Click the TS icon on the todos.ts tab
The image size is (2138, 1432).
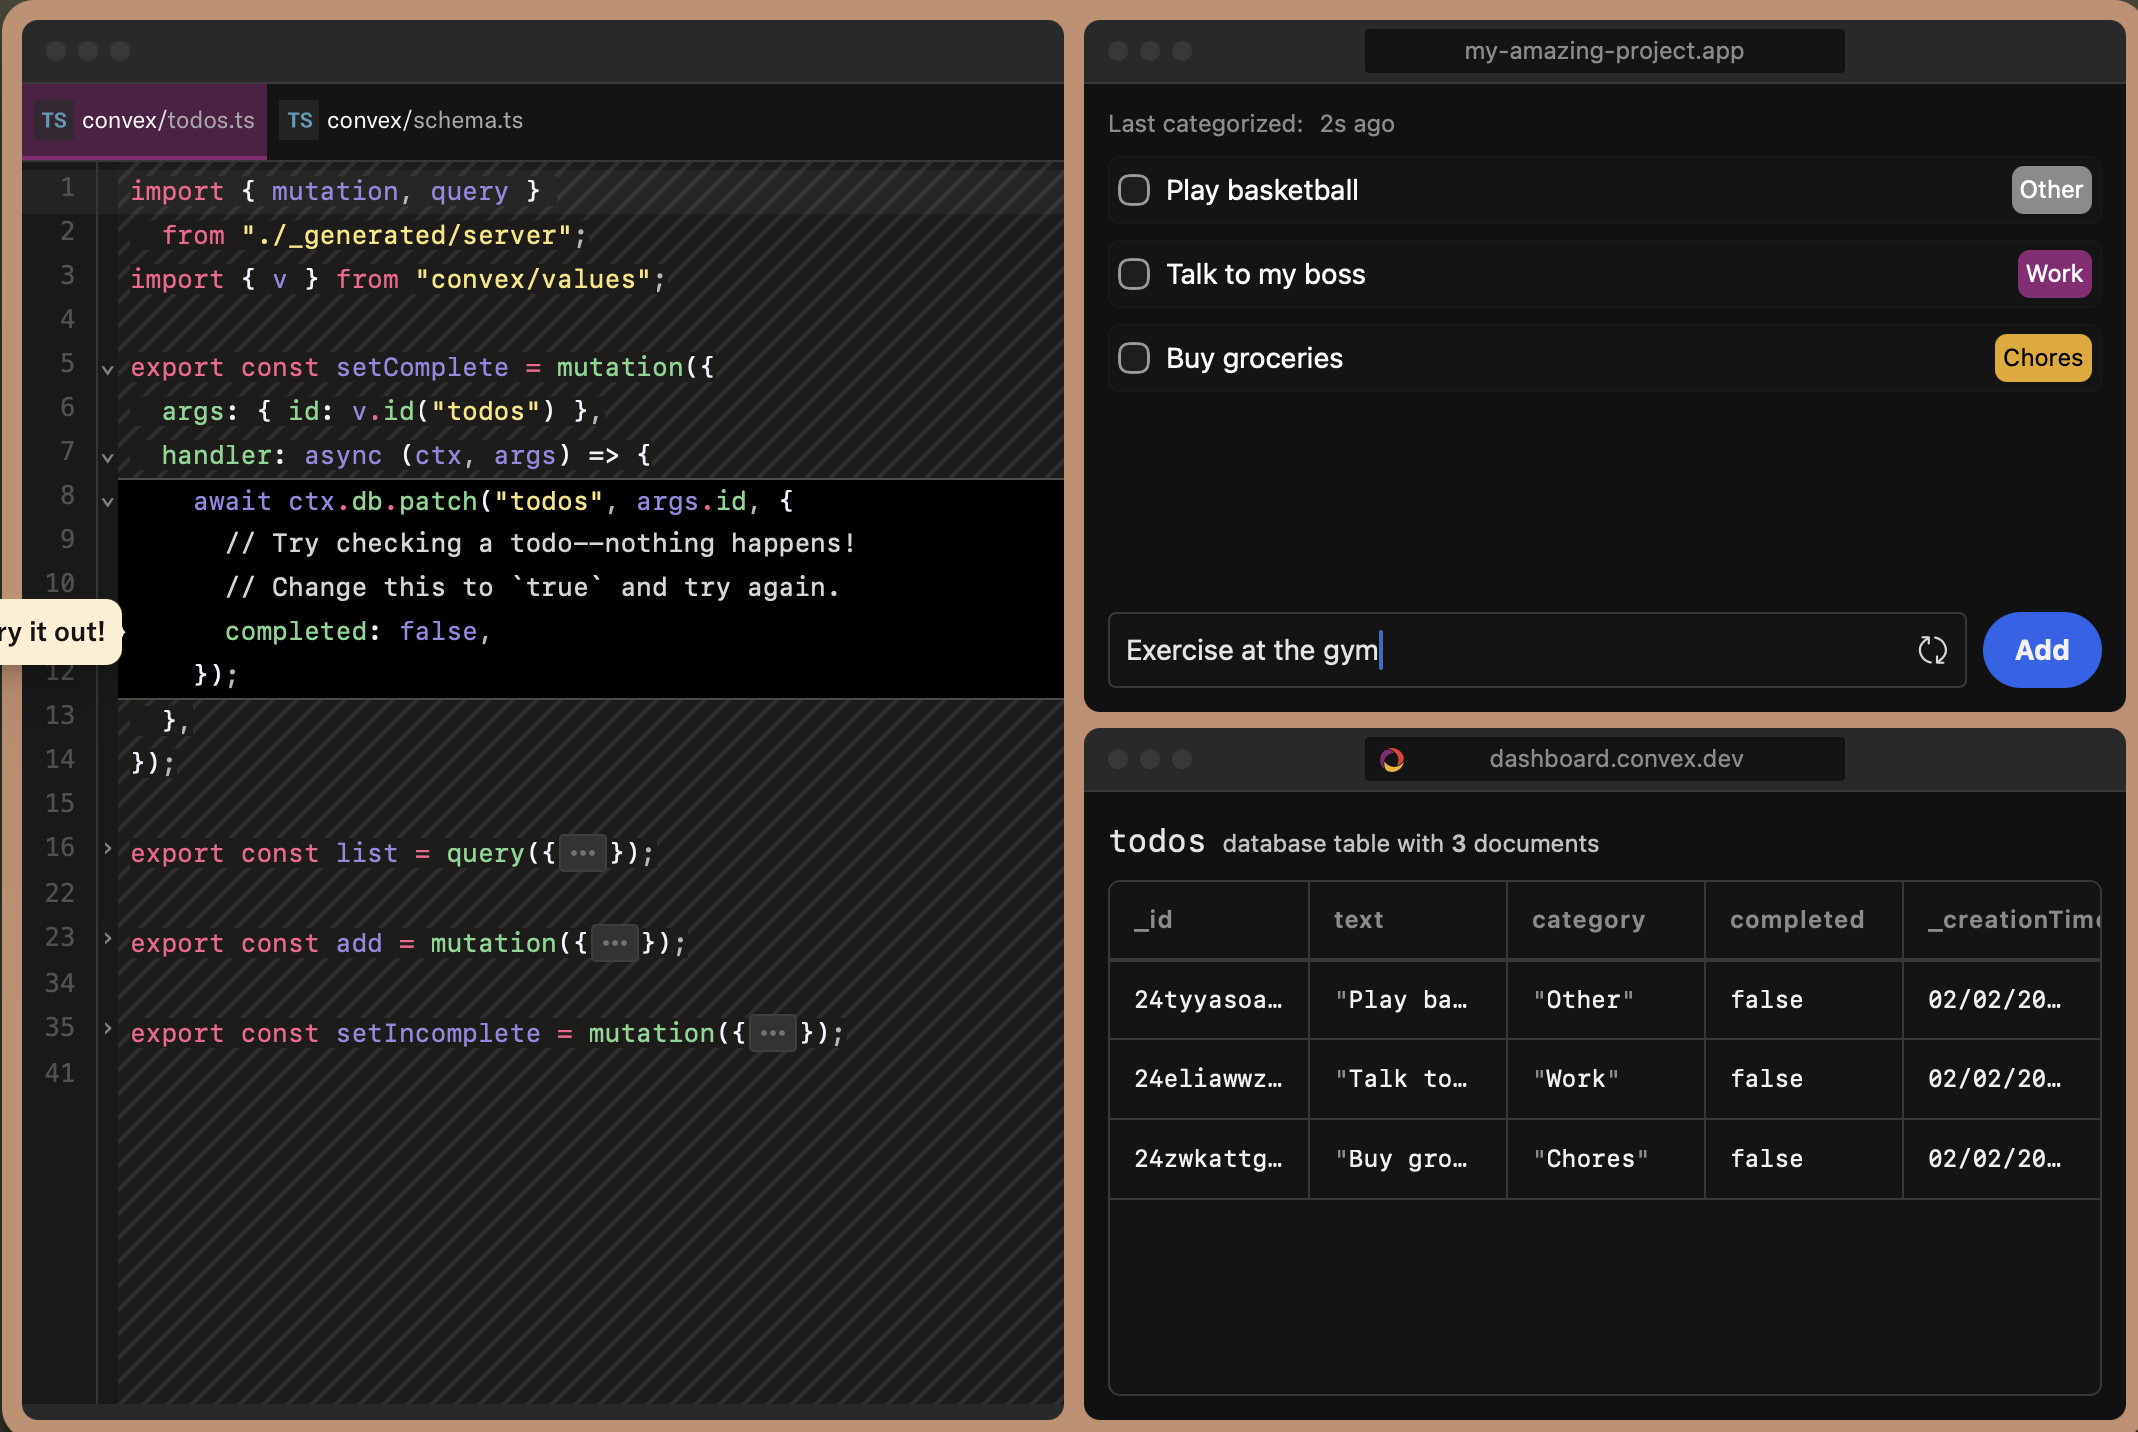(x=53, y=120)
